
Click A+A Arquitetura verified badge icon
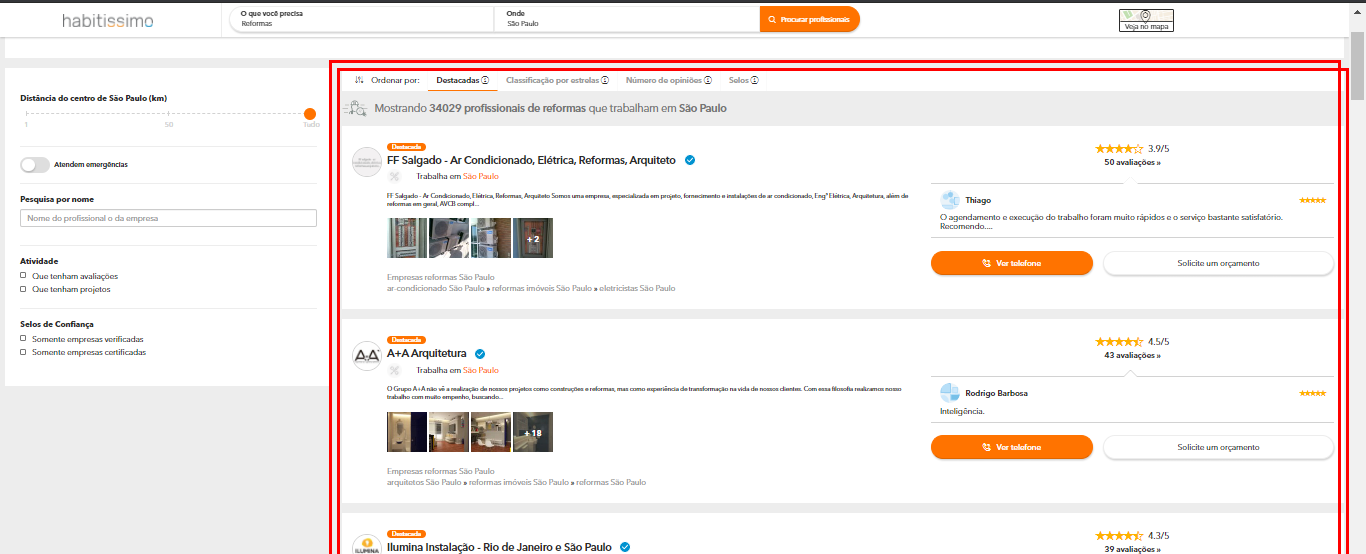tap(480, 354)
